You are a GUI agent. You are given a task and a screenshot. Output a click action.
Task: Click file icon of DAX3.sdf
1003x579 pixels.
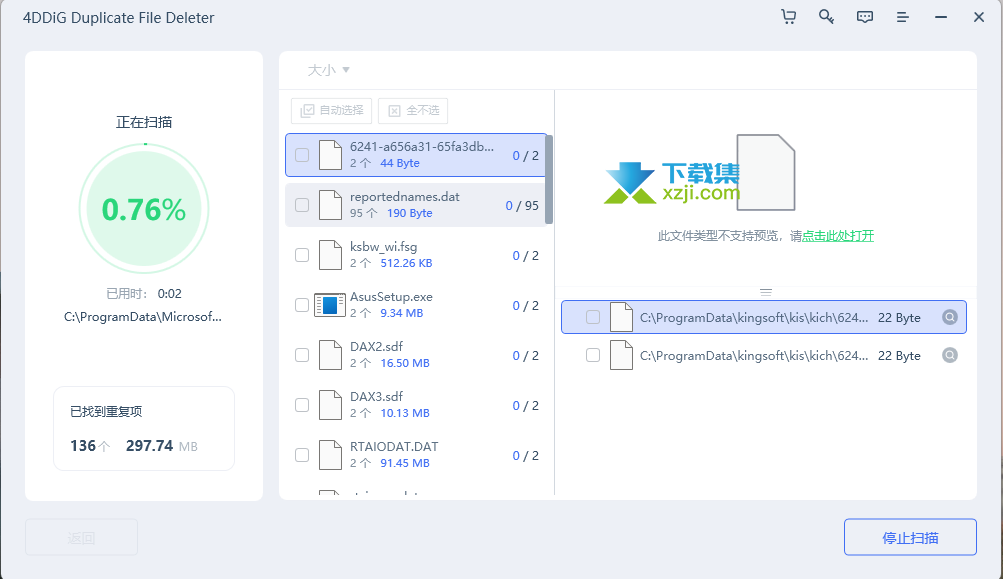(330, 405)
